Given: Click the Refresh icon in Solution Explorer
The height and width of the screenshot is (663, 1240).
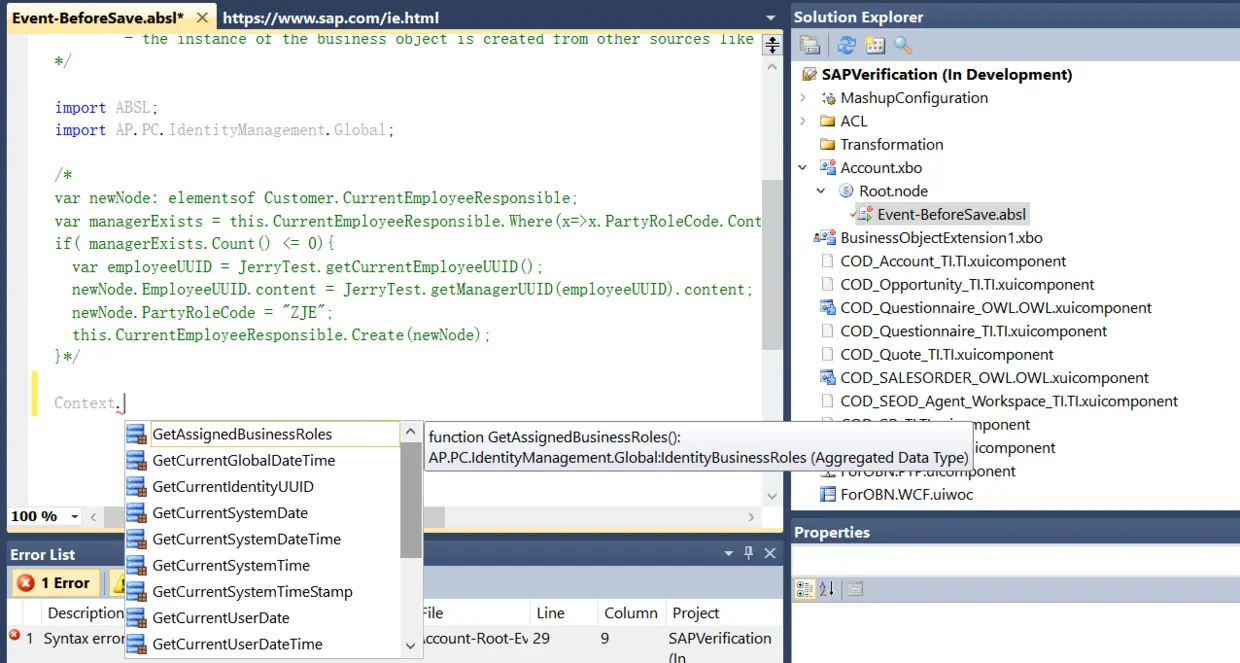Looking at the screenshot, I should (x=847, y=45).
